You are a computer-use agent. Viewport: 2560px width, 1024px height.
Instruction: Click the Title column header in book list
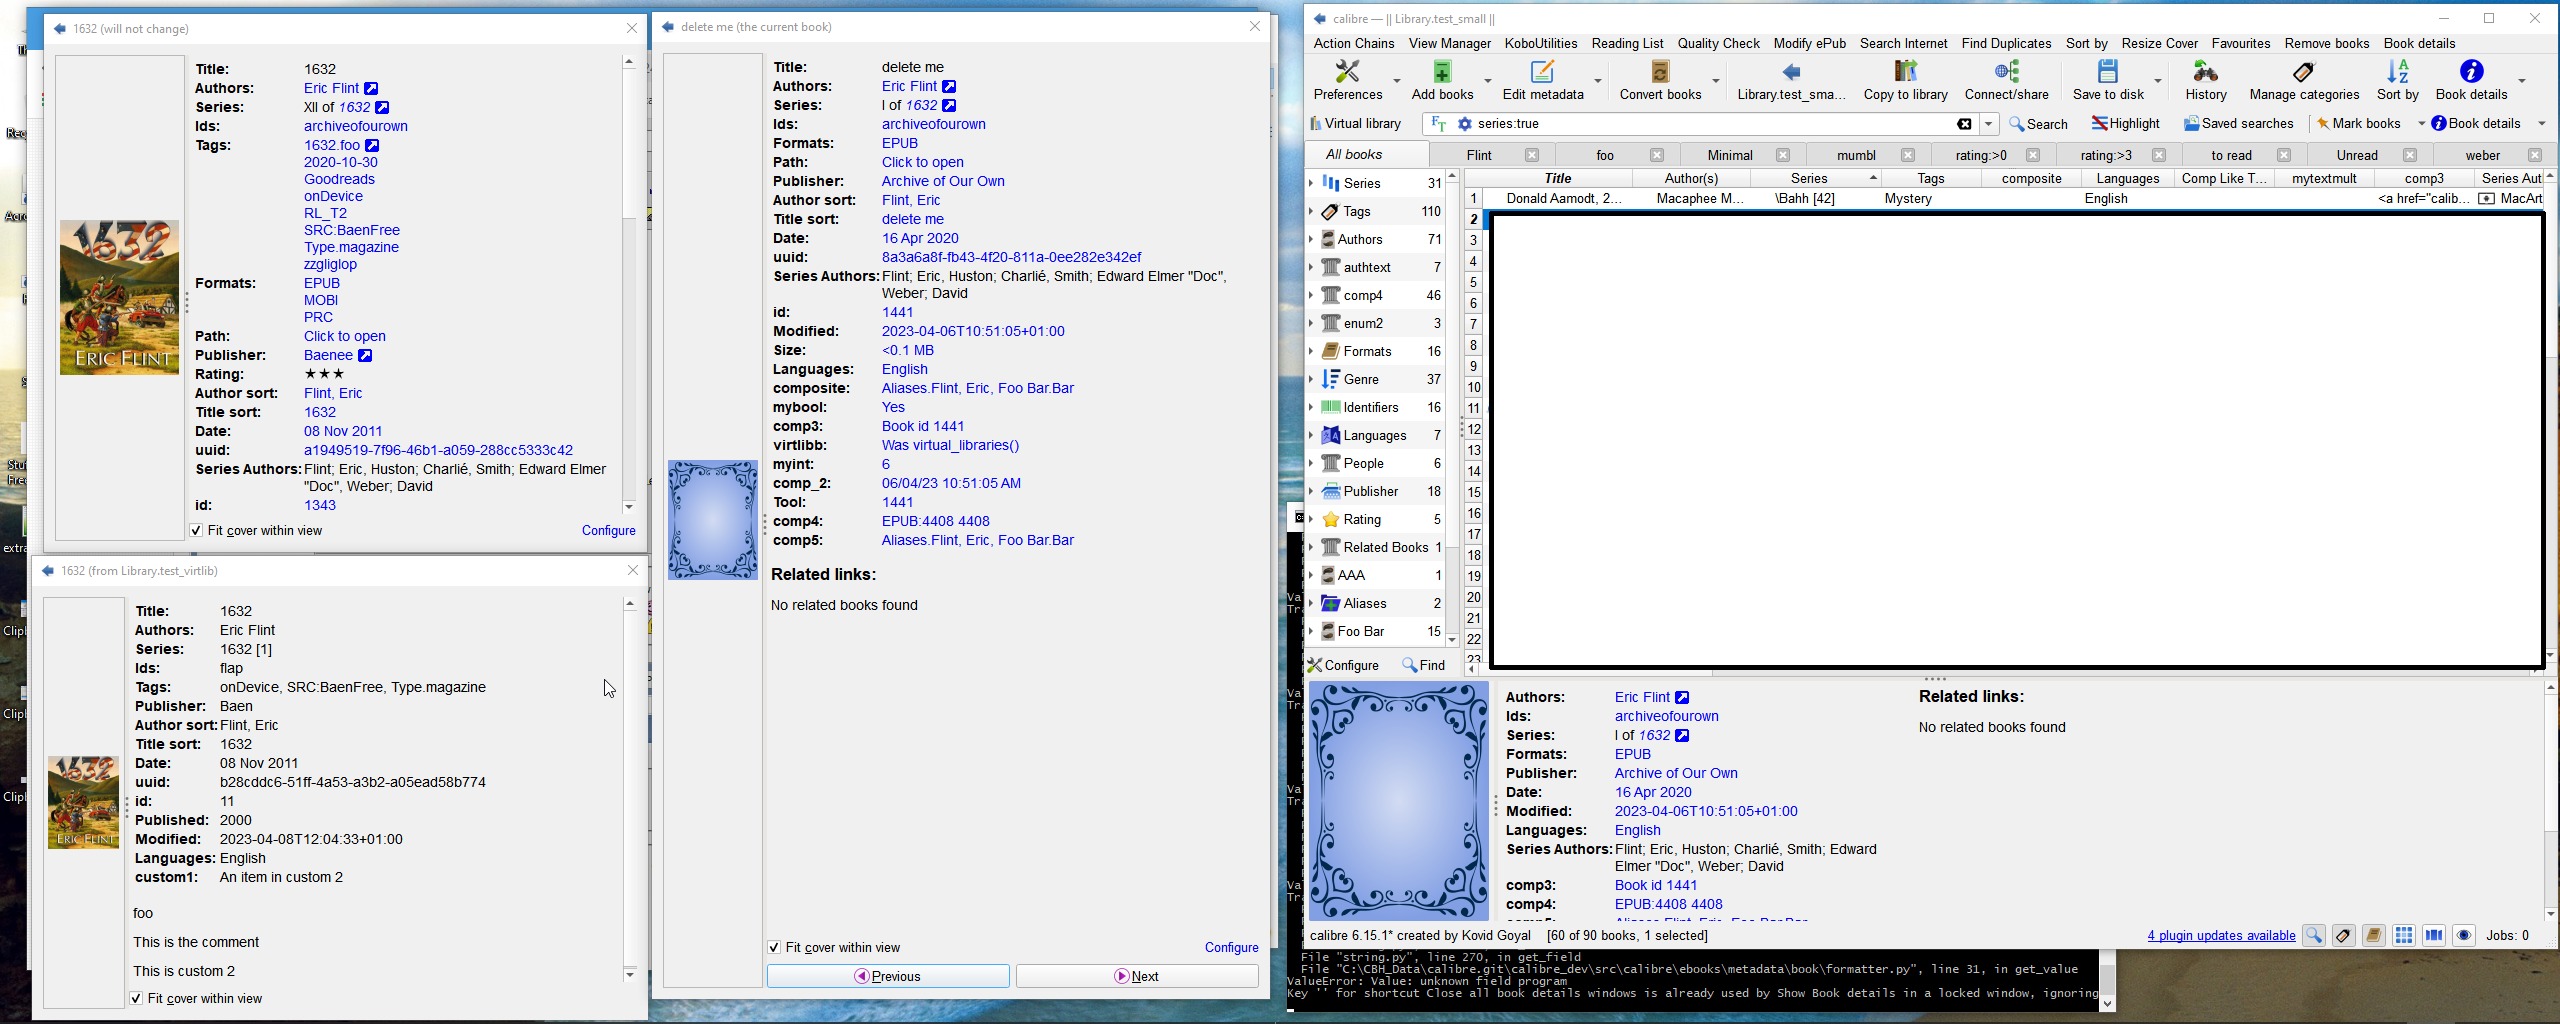click(1558, 178)
